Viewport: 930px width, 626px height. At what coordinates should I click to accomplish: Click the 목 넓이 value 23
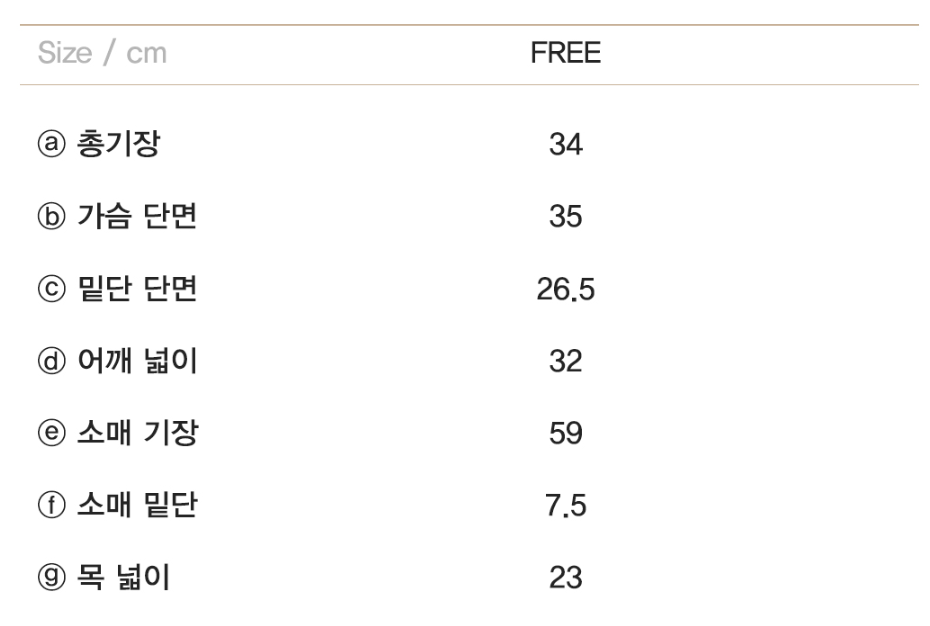(x=565, y=578)
